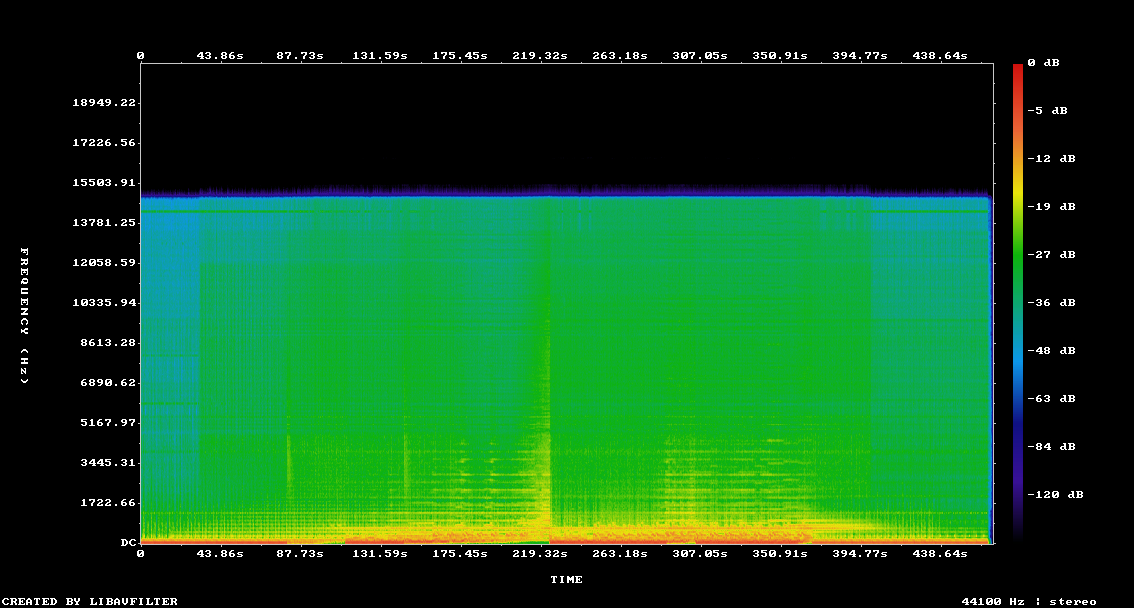The height and width of the screenshot is (608, 1134).
Task: Click the TIME axis title
Action: click(x=566, y=580)
